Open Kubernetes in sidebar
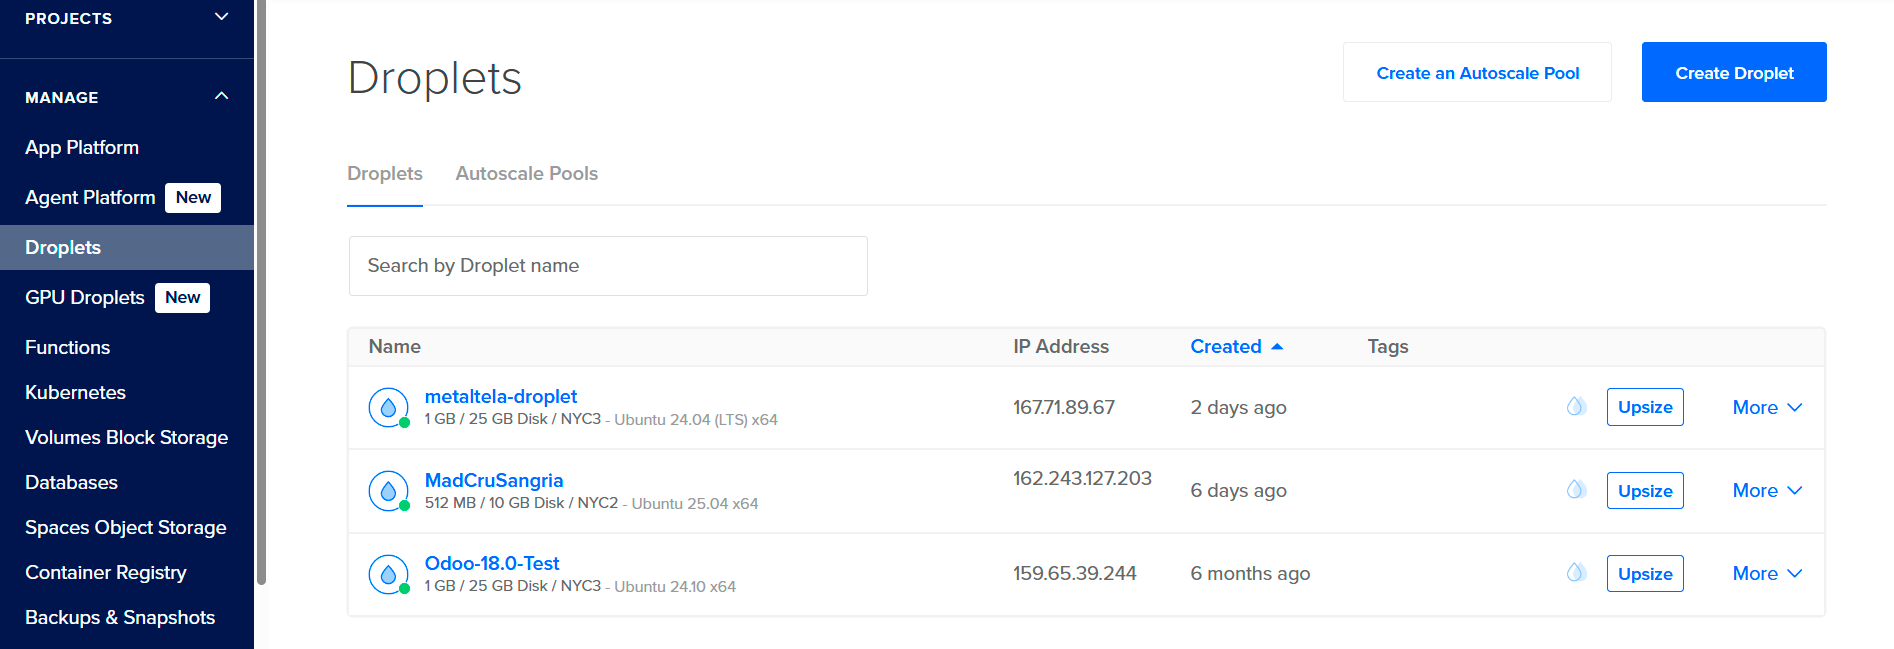The image size is (1894, 649). click(x=75, y=392)
